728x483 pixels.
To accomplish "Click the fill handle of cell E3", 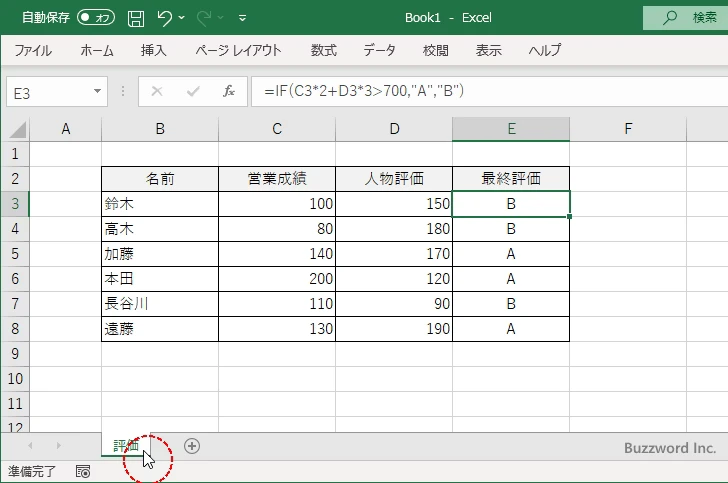I will [570, 216].
